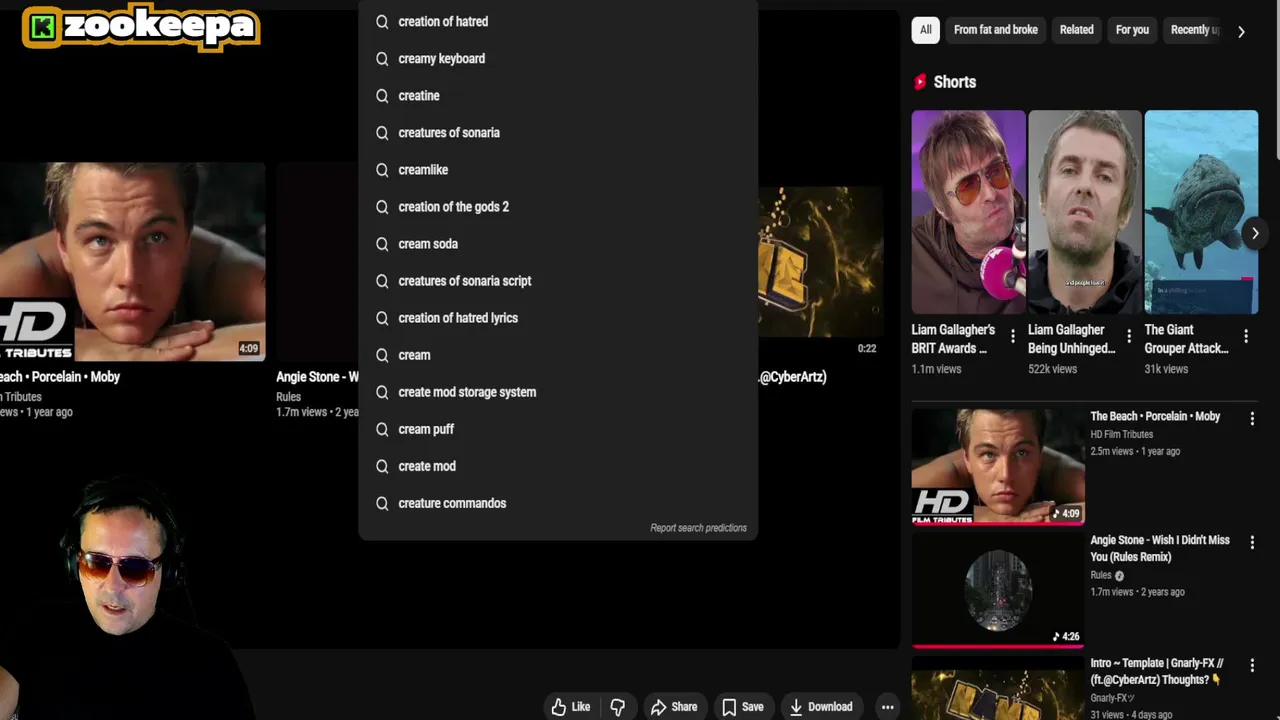Screen dimensions: 1280x720
Task: Open options for sidebar Angie Stone video
Action: point(1252,541)
